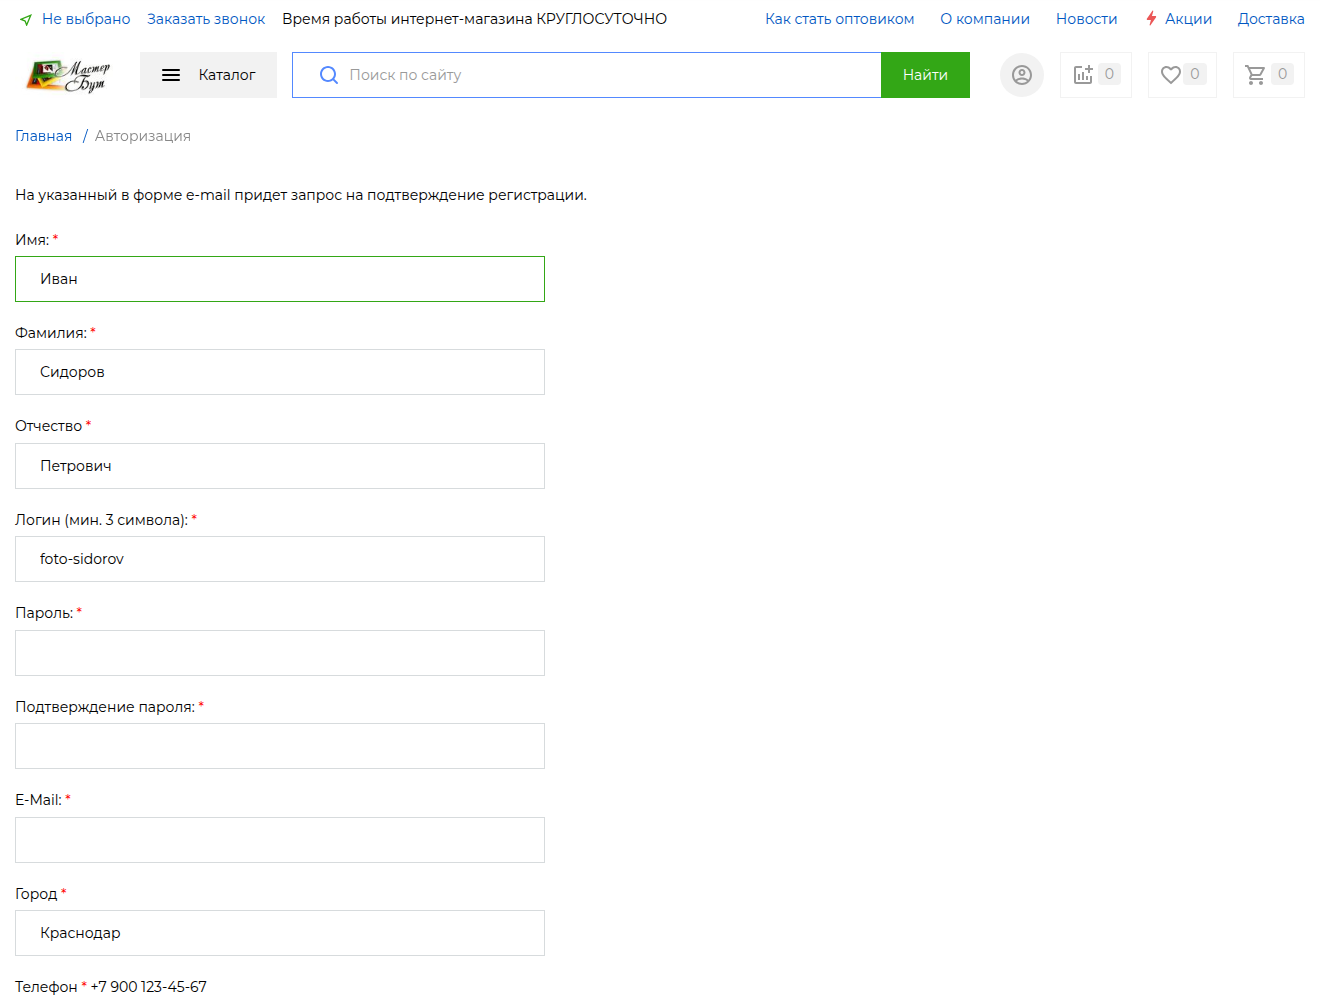Open favorites heart icon
The image size is (1320, 1000).
[1170, 74]
